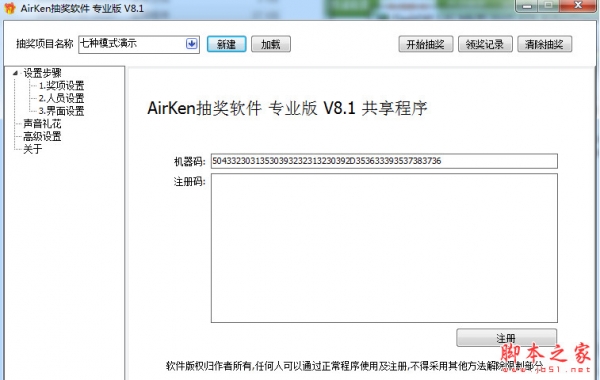Viewport: 600px width, 380px height.
Task: Select the 设置步骤 tree item
Action: [x=42, y=73]
